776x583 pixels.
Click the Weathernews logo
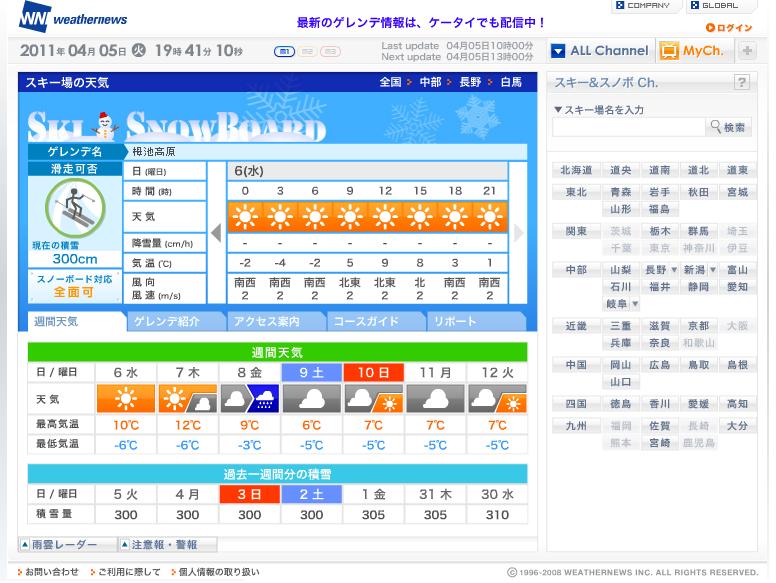point(73,18)
